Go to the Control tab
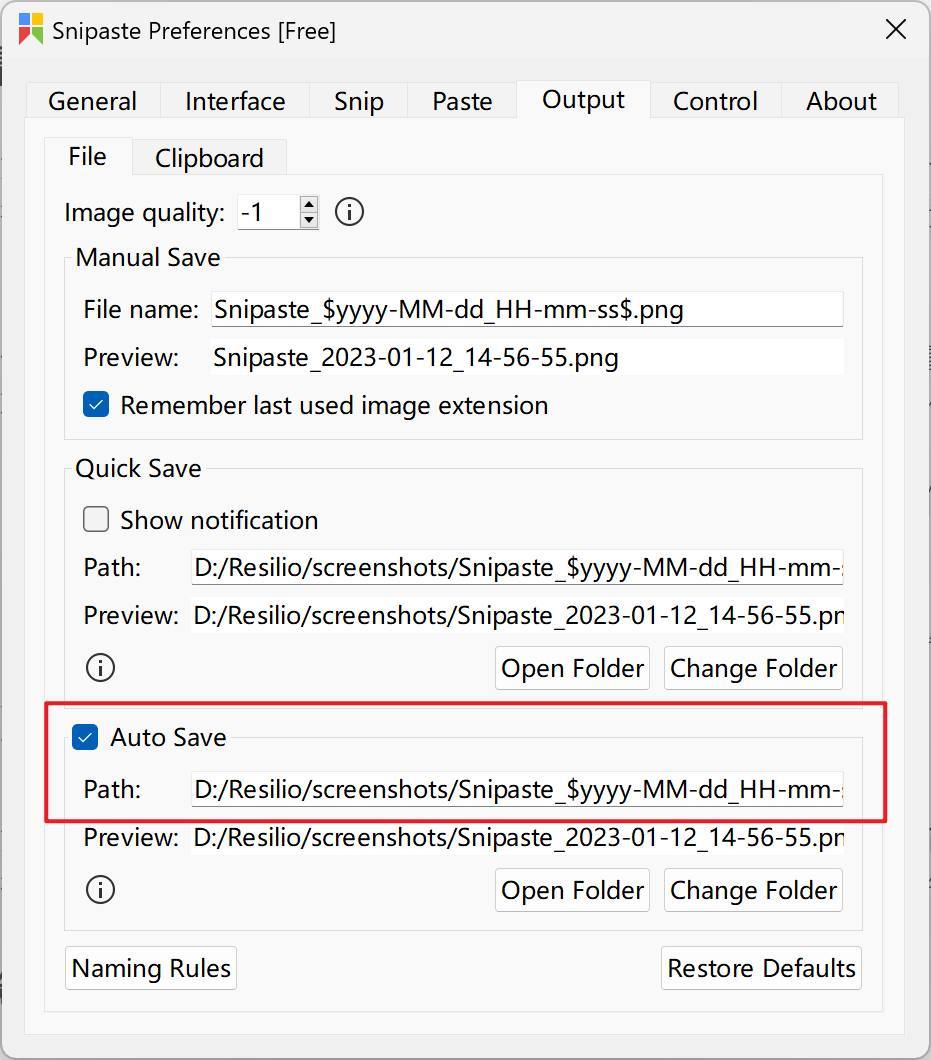This screenshot has height=1060, width=931. (x=715, y=101)
